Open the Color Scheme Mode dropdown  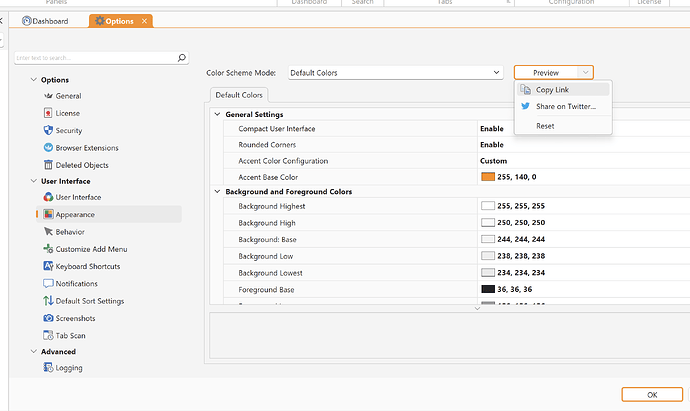[x=396, y=73]
